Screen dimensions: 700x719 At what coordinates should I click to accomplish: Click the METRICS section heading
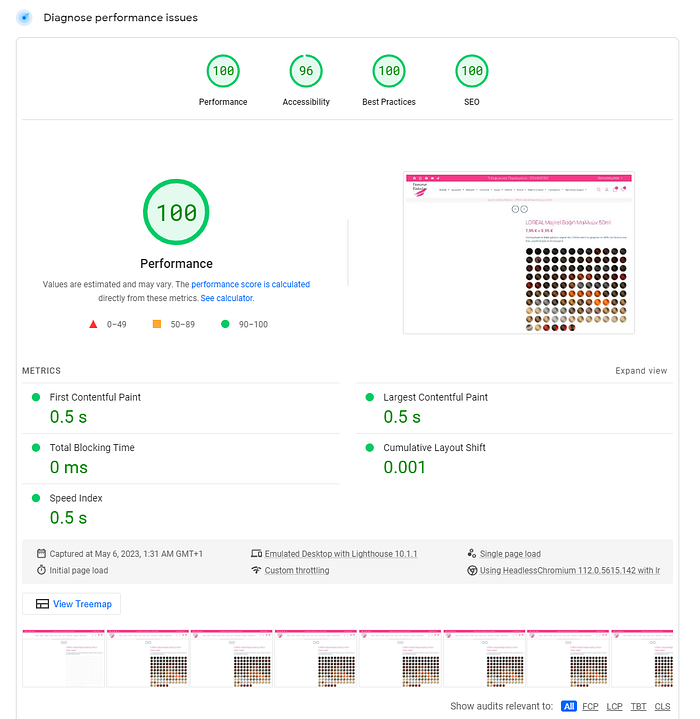click(x=41, y=371)
